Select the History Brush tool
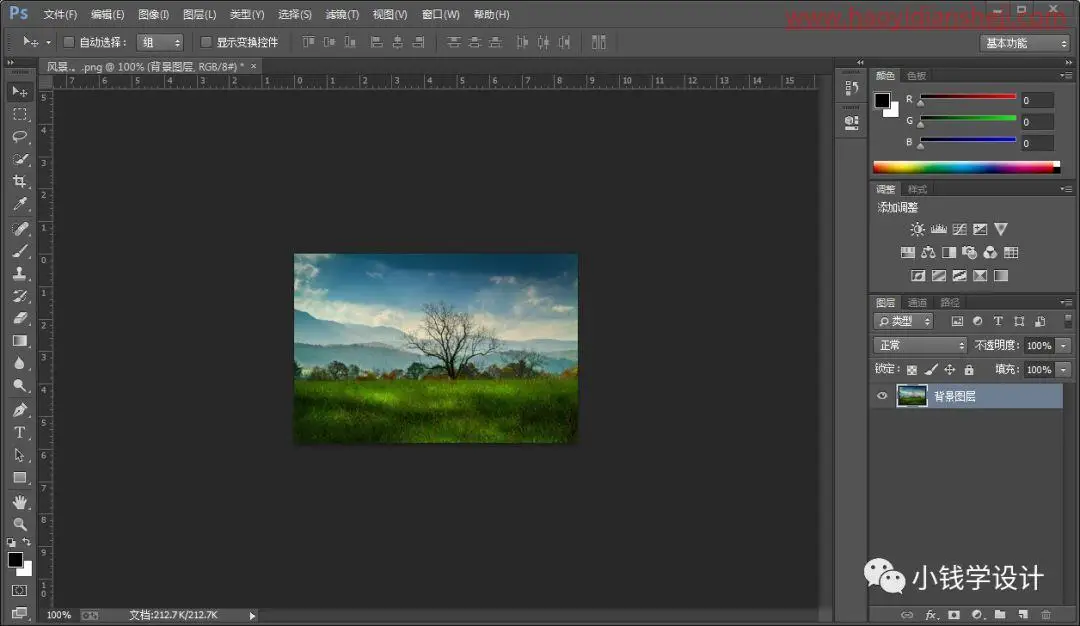This screenshot has height=626, width=1080. (x=20, y=296)
